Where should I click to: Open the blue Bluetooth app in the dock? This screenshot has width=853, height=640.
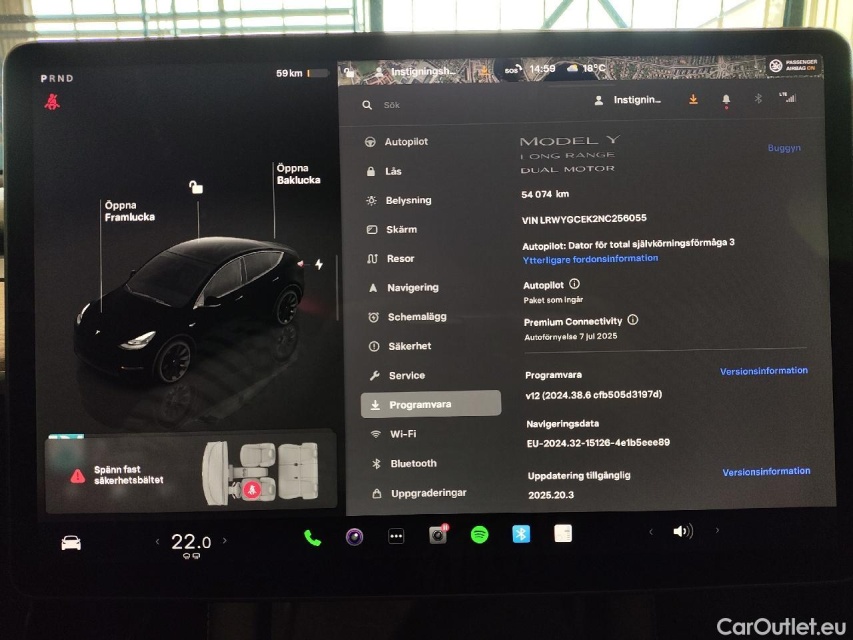521,534
